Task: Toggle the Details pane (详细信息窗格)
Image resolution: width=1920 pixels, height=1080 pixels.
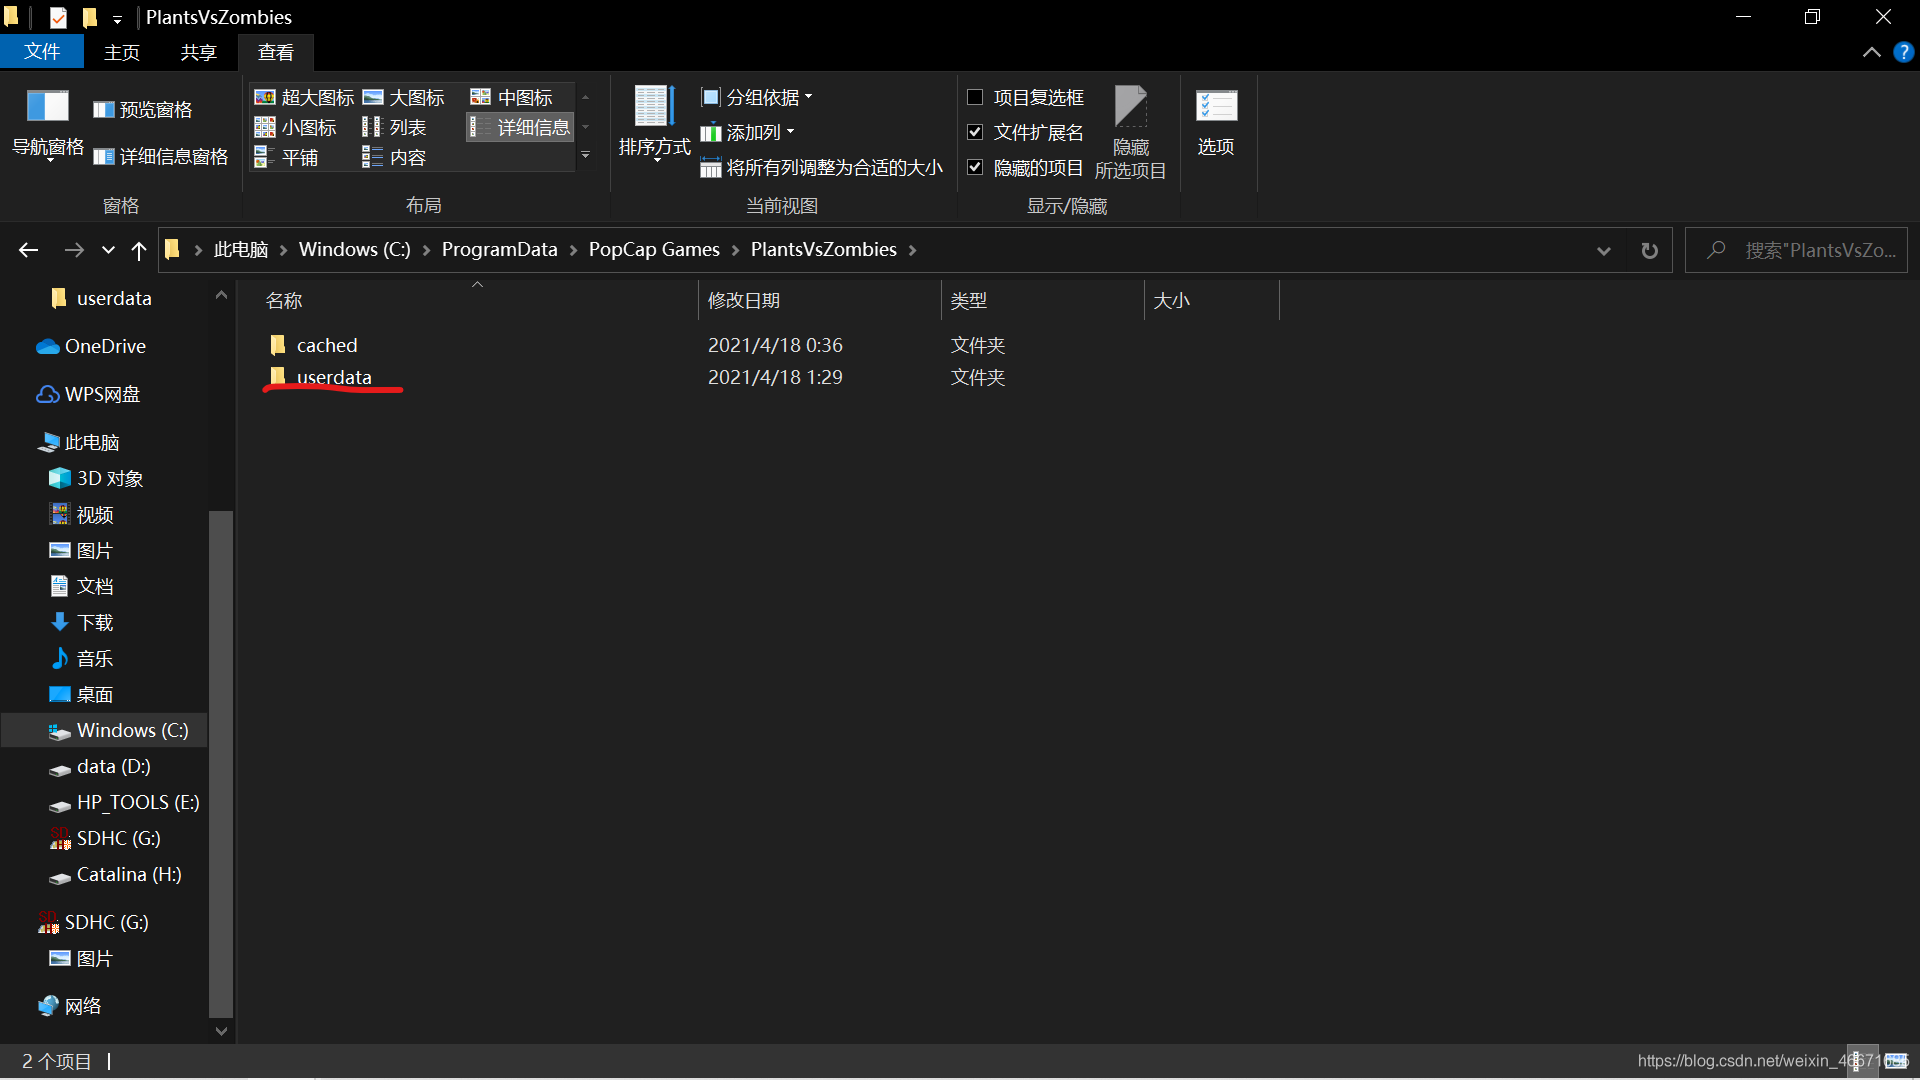Action: (x=160, y=156)
